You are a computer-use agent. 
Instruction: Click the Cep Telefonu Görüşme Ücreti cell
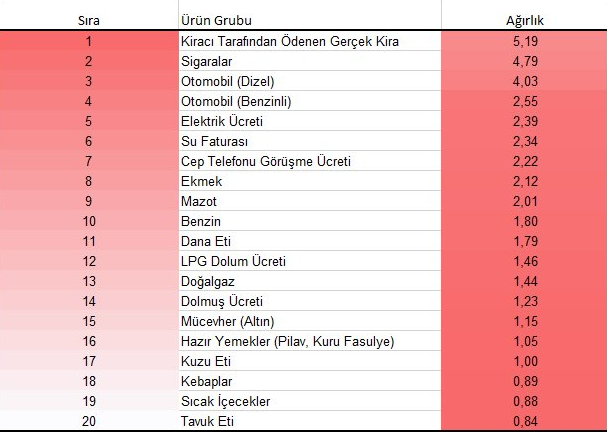pos(310,161)
